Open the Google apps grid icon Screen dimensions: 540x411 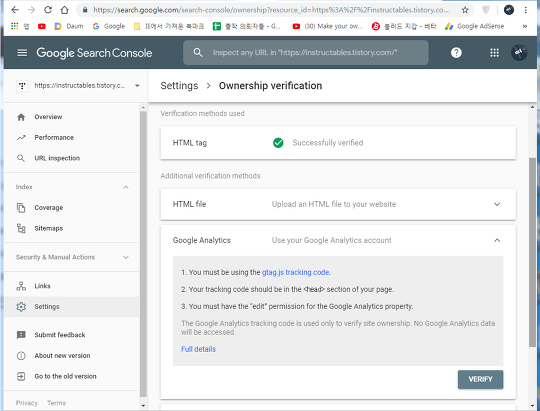point(494,53)
